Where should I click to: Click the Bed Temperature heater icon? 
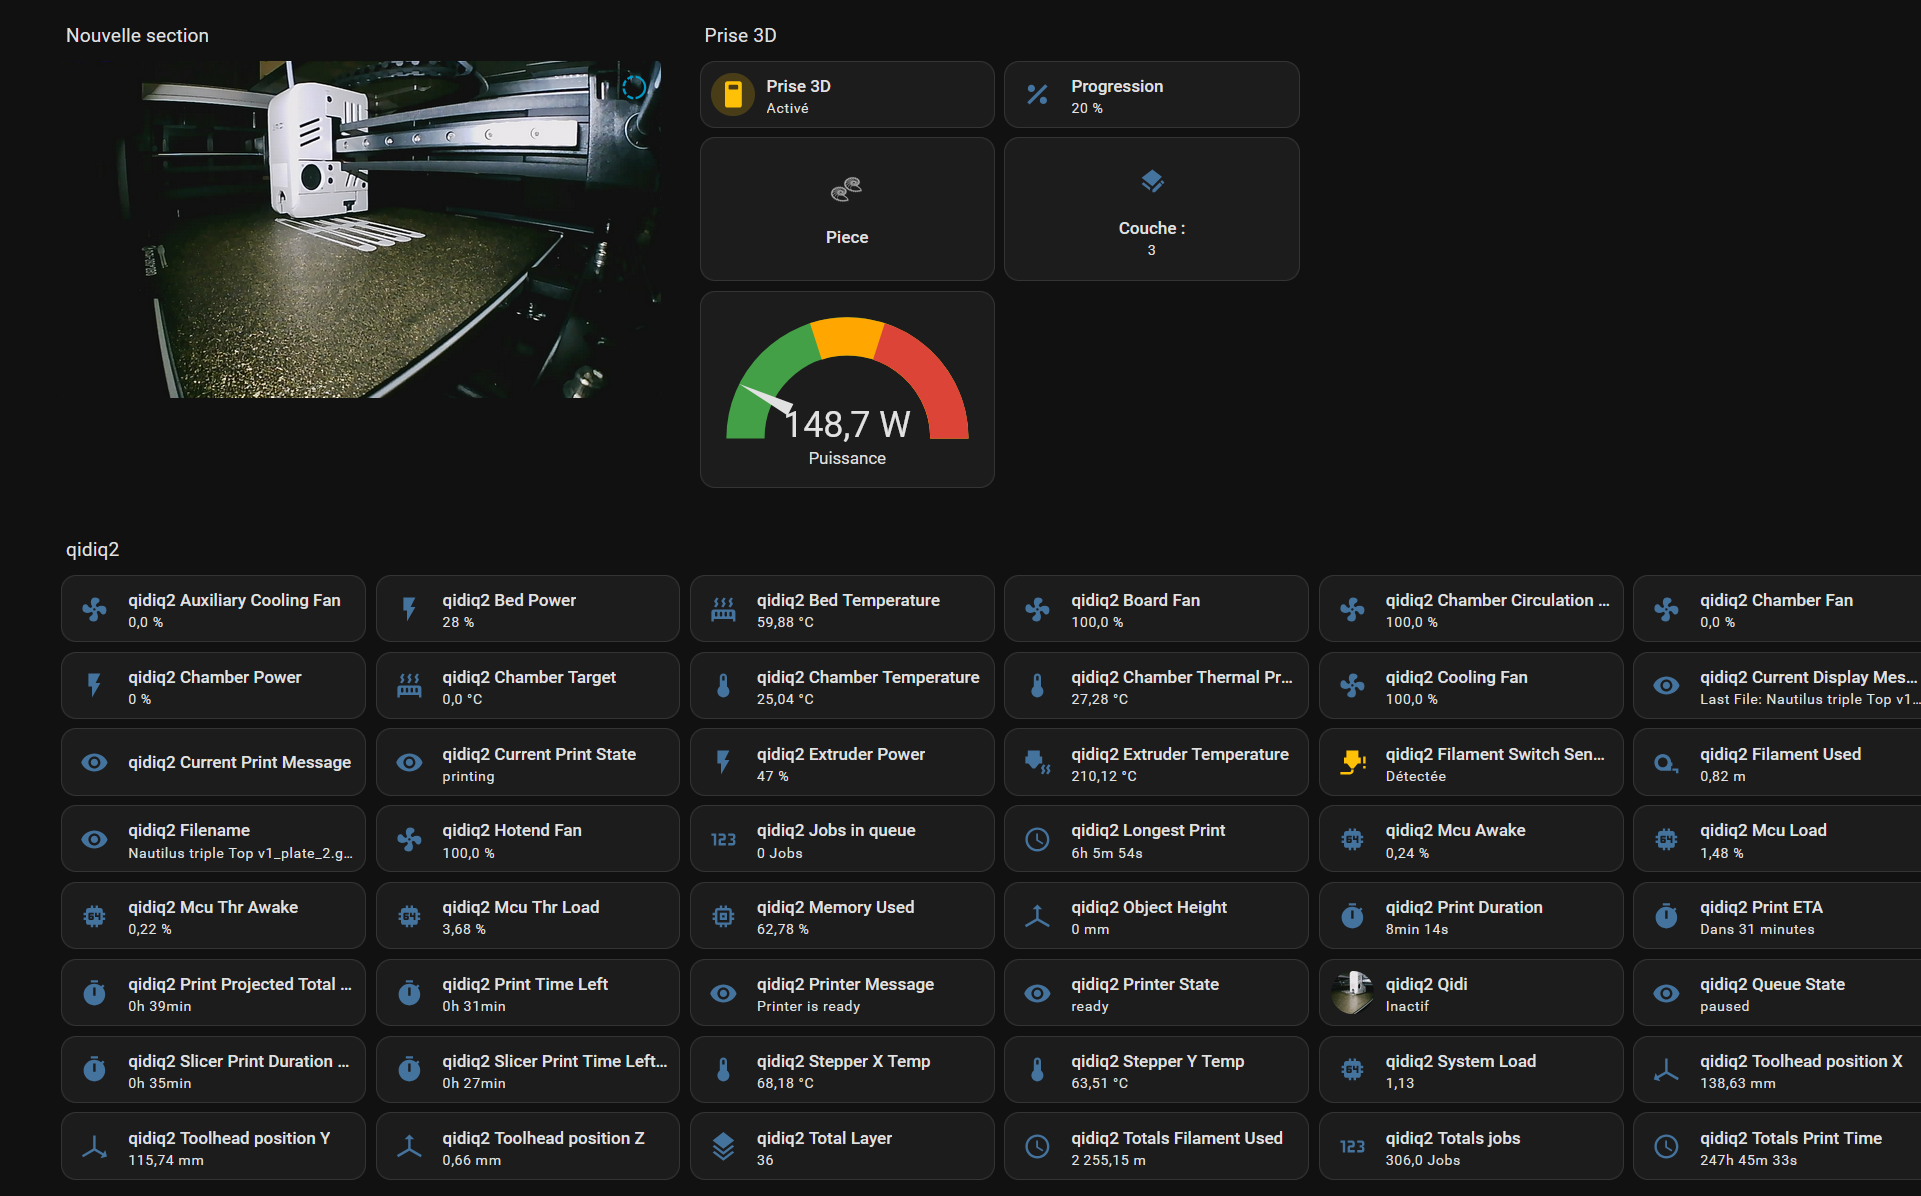click(x=723, y=609)
